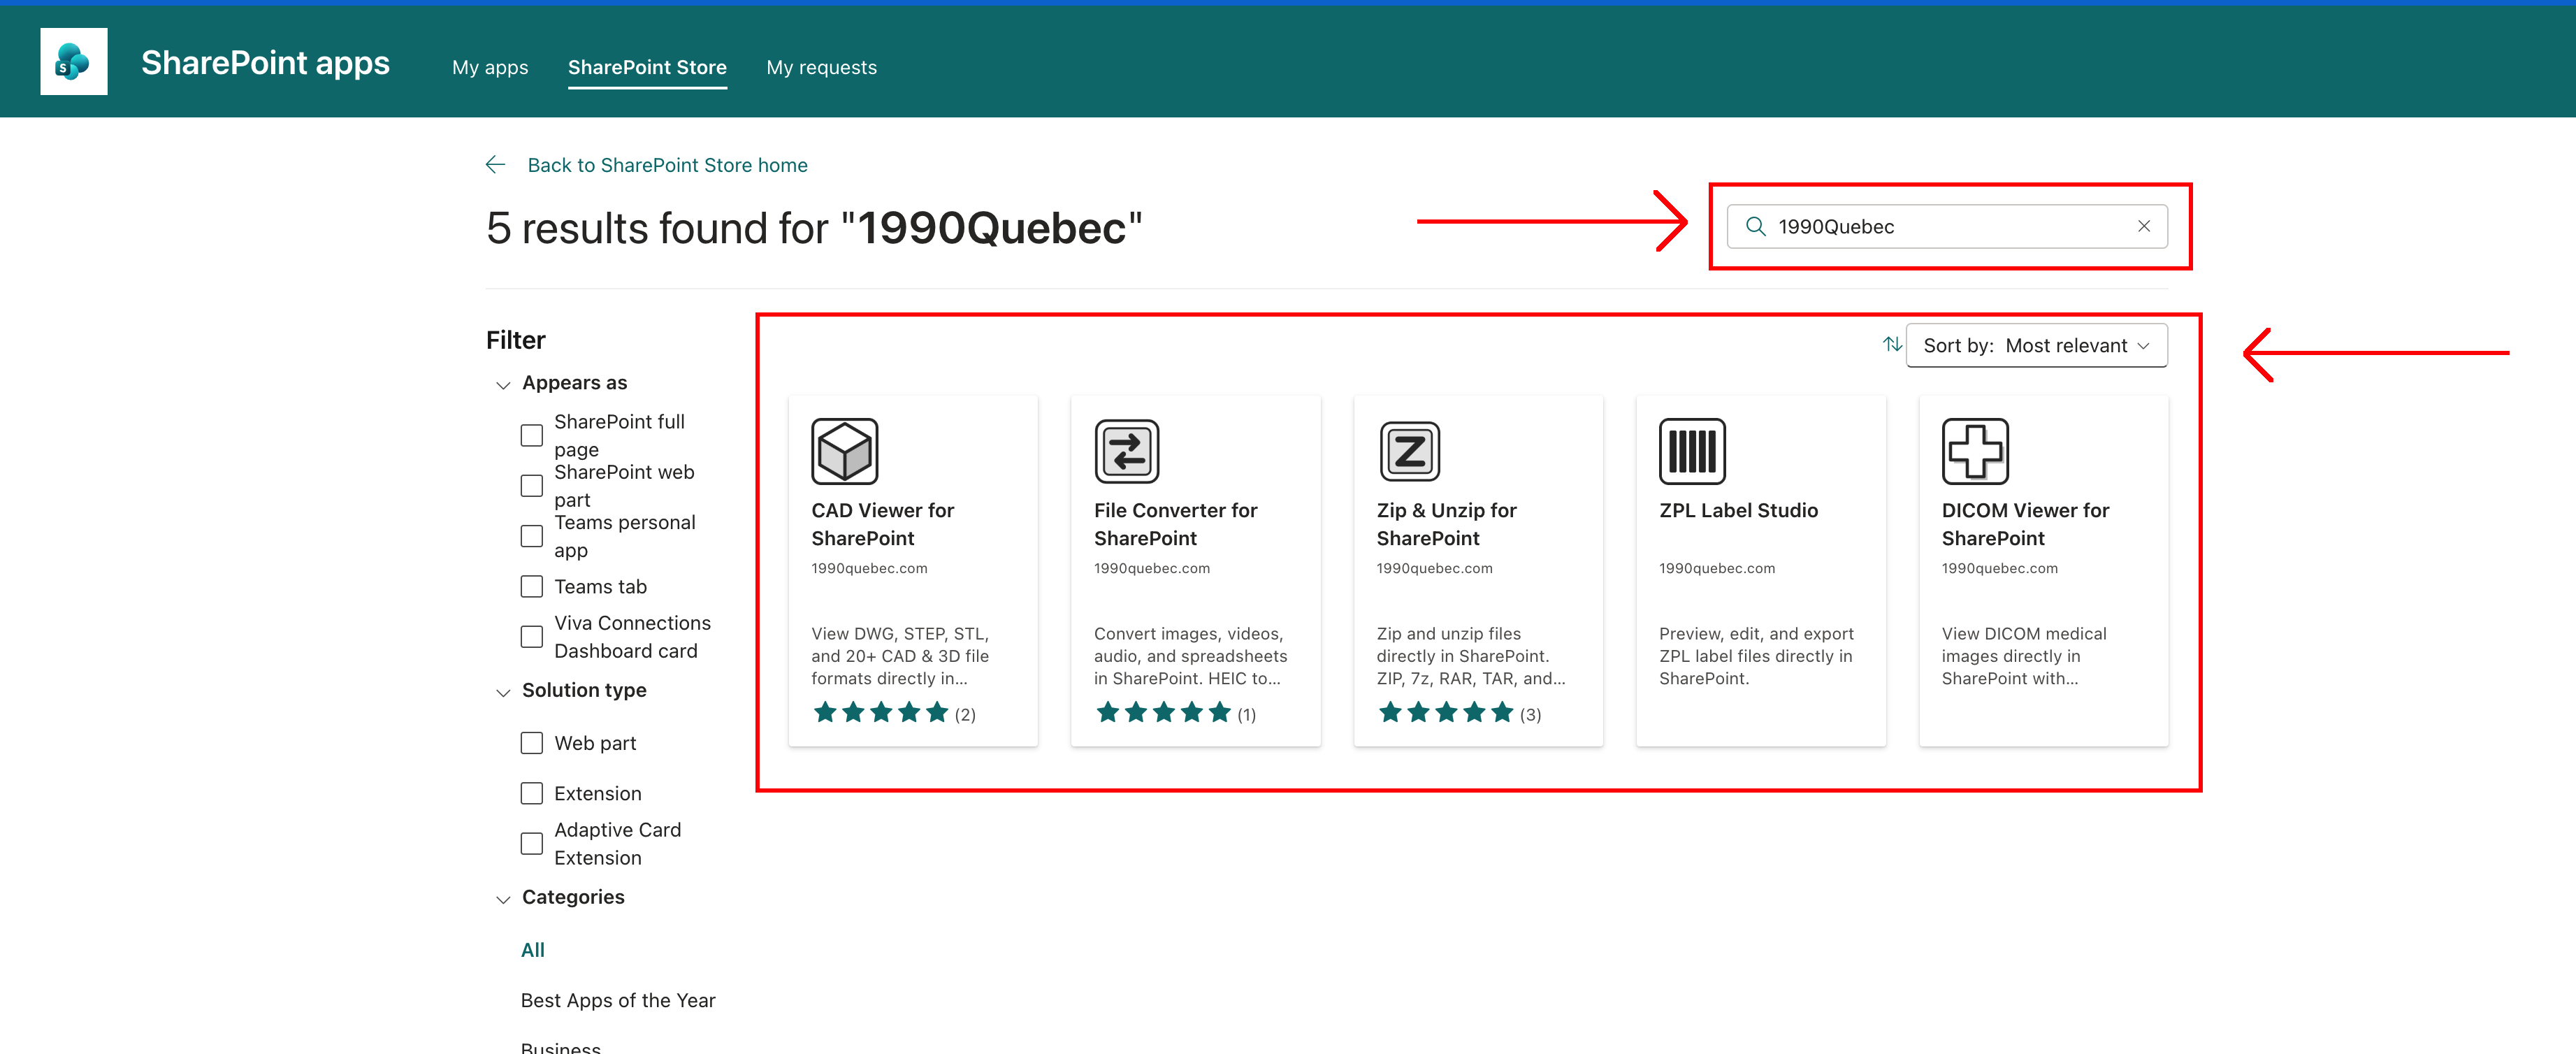This screenshot has height=1054, width=2576.
Task: Open DICOM Viewer for SharePoint title
Action: [2025, 524]
